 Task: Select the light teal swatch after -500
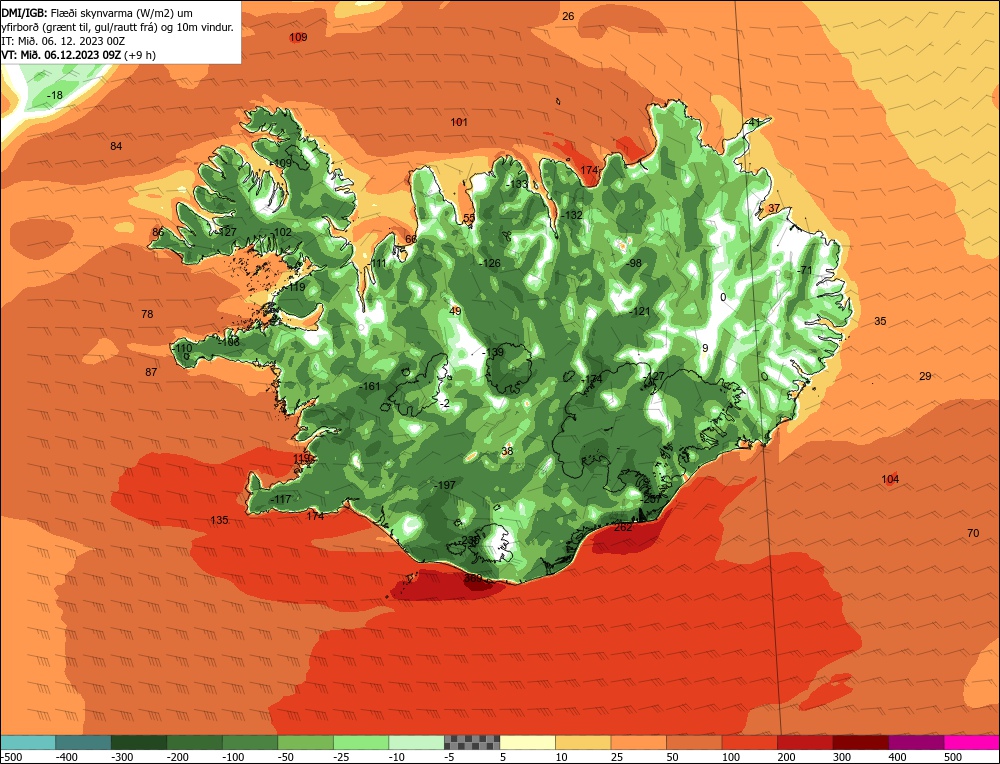tap(28, 742)
